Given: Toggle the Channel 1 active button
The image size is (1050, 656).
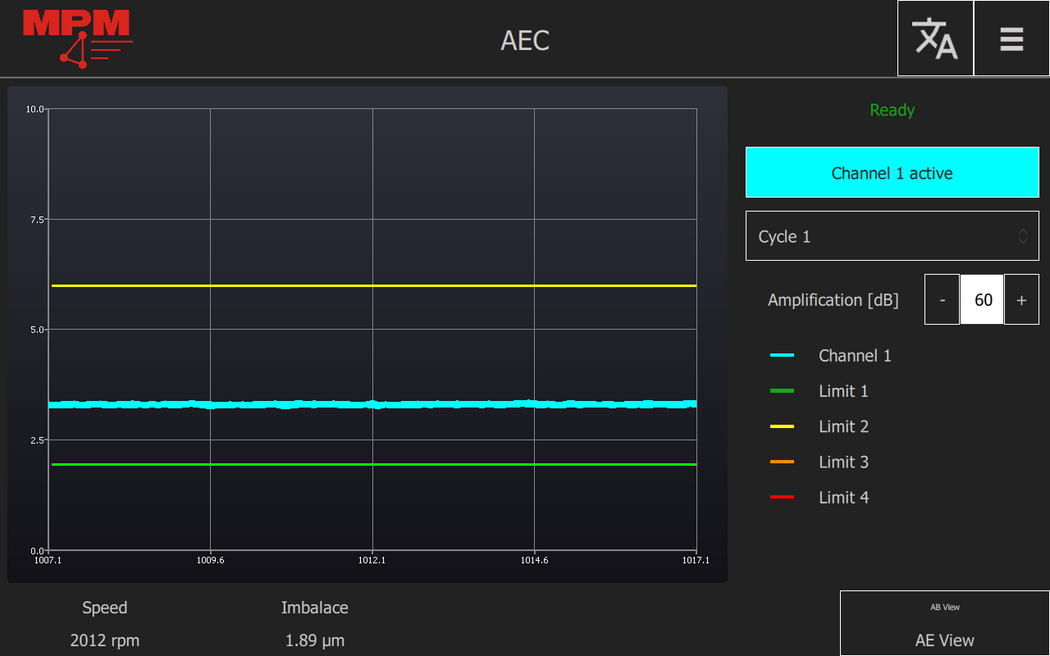Looking at the screenshot, I should click(892, 173).
